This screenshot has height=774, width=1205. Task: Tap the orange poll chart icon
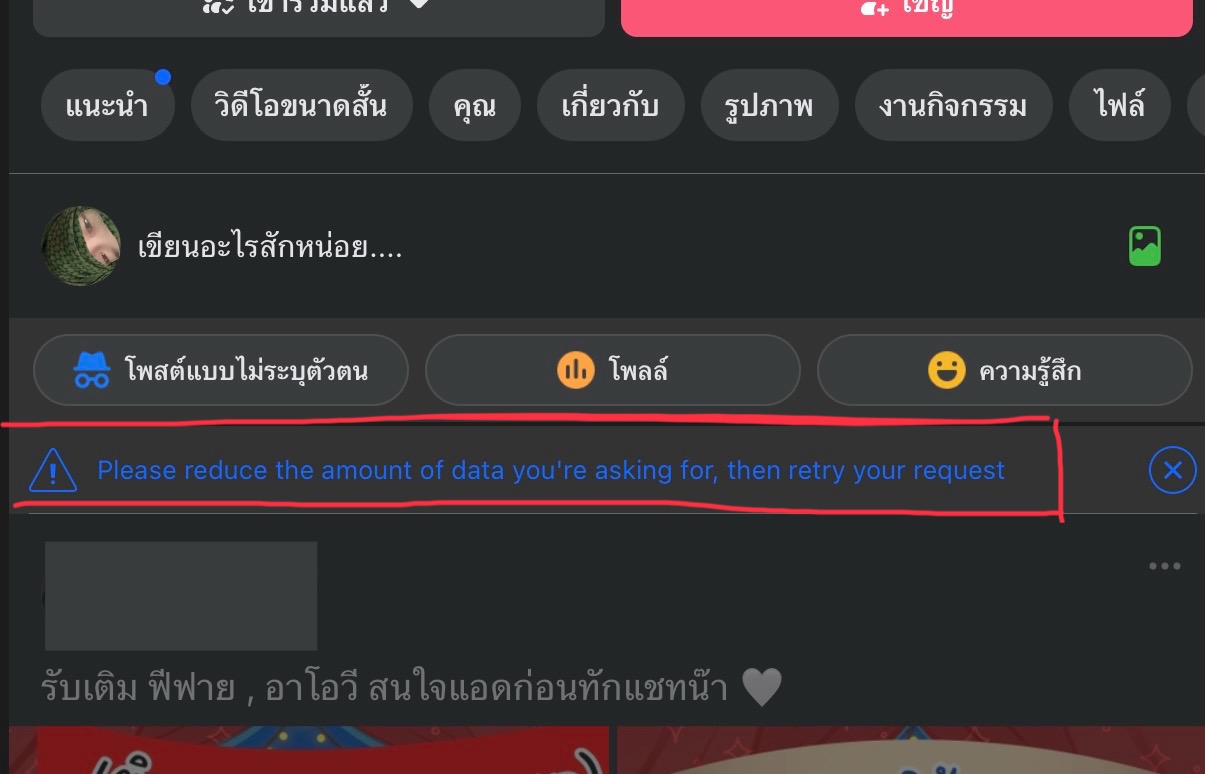click(x=575, y=371)
